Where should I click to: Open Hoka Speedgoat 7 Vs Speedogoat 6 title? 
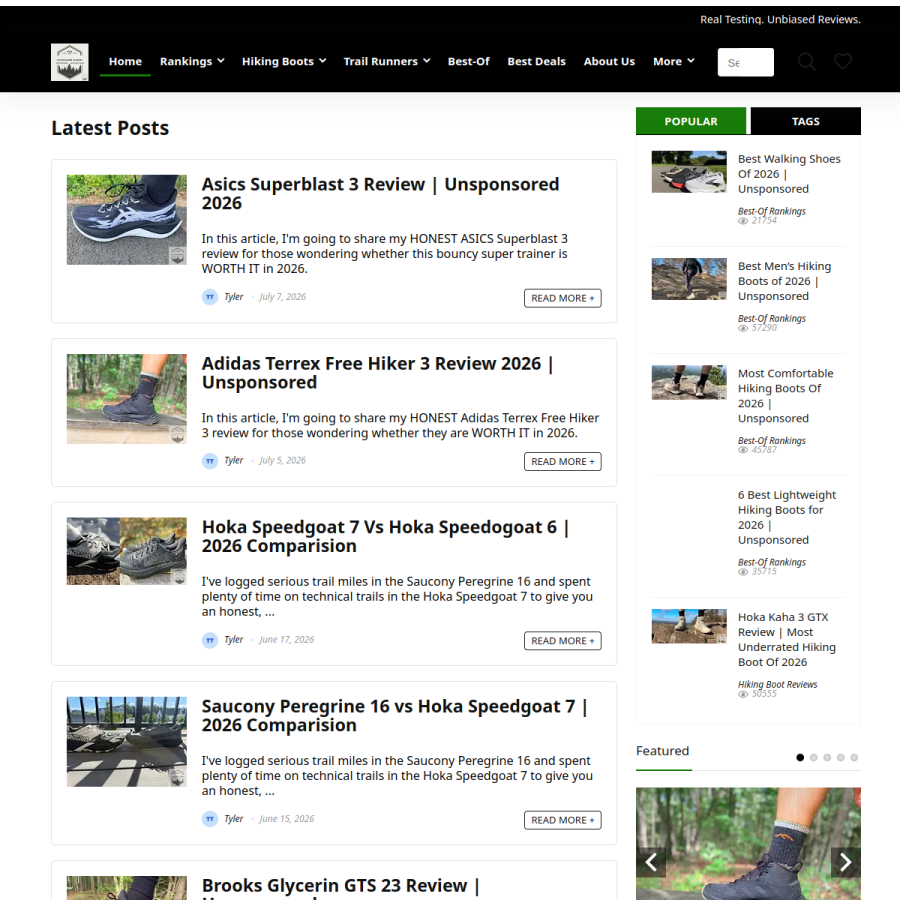[x=385, y=536]
